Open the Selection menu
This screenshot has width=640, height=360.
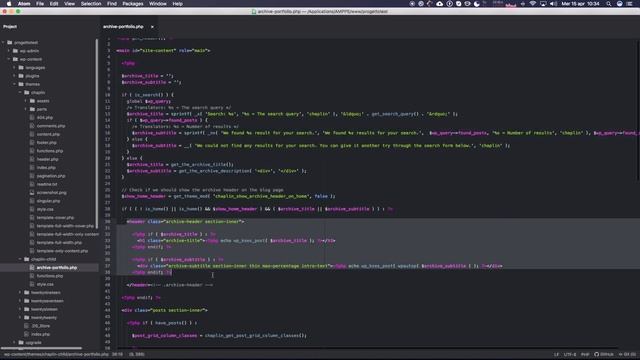(x=91, y=4)
